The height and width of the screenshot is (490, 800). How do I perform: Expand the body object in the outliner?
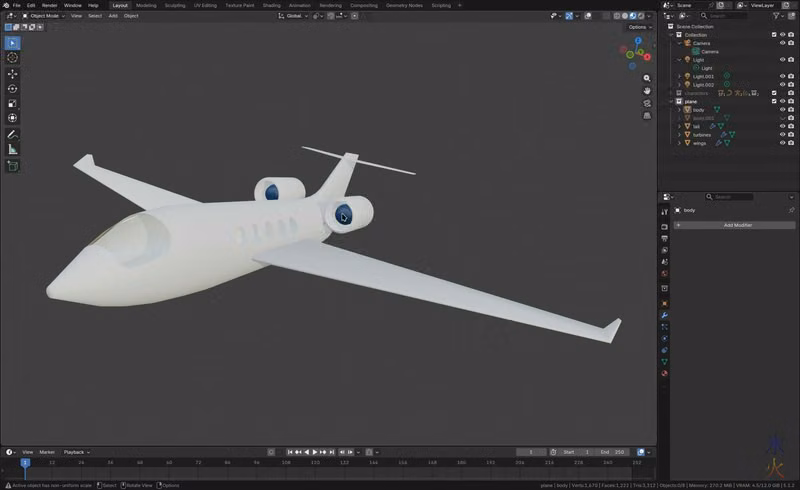tap(679, 110)
